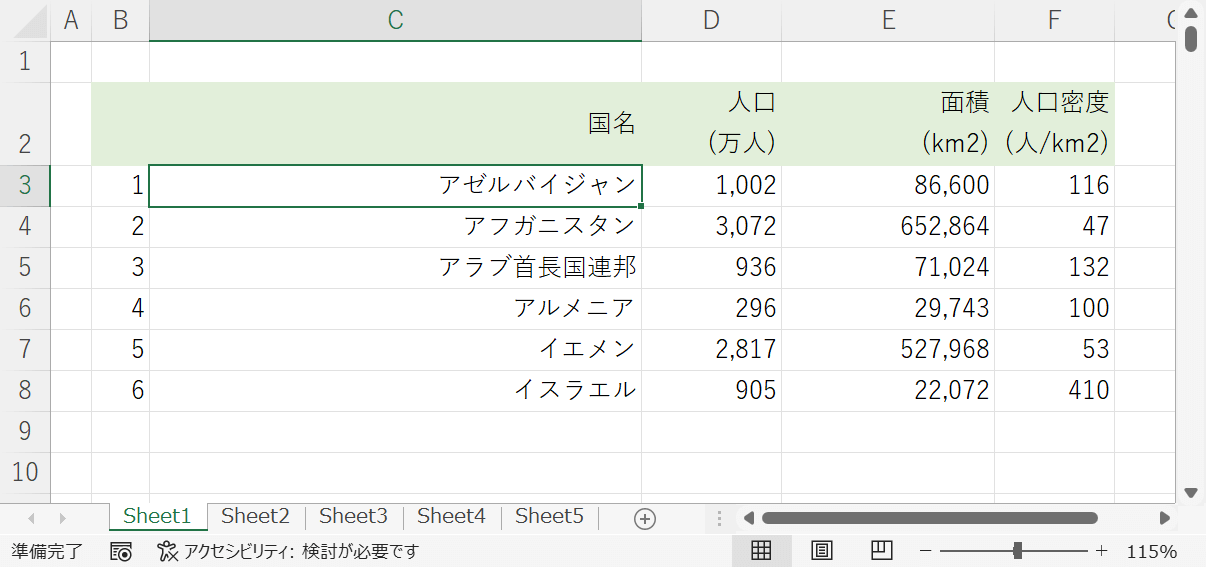Select row 5 header
This screenshot has width=1206, height=567.
[x=25, y=267]
